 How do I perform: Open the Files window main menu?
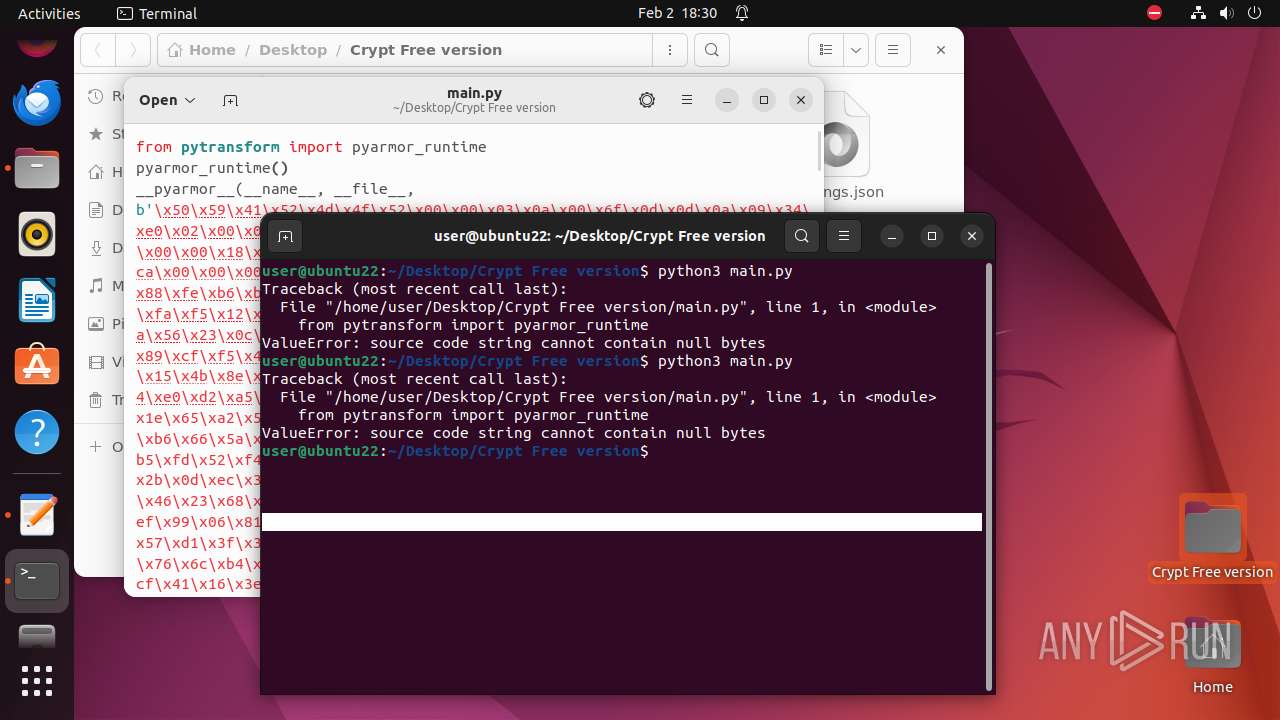click(x=893, y=50)
